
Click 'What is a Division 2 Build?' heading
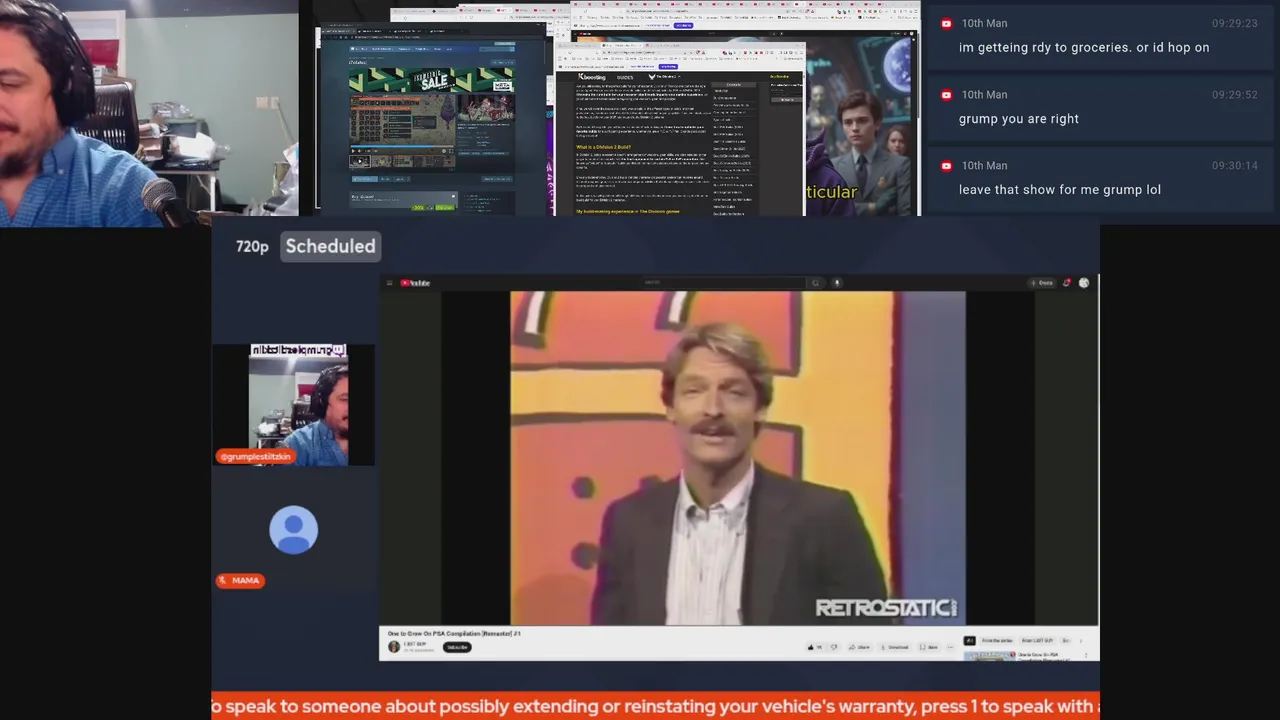click(x=603, y=147)
